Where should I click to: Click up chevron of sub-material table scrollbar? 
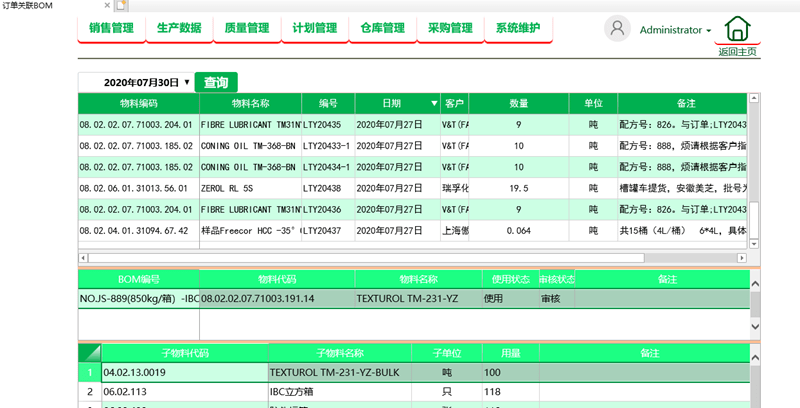[x=755, y=358]
